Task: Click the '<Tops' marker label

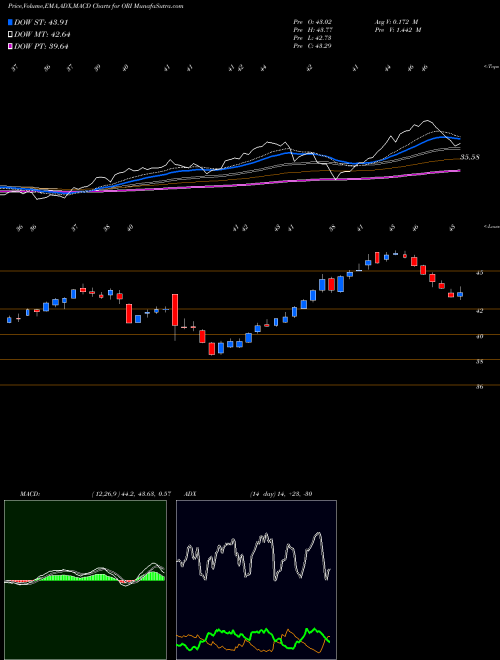Action: tap(491, 67)
